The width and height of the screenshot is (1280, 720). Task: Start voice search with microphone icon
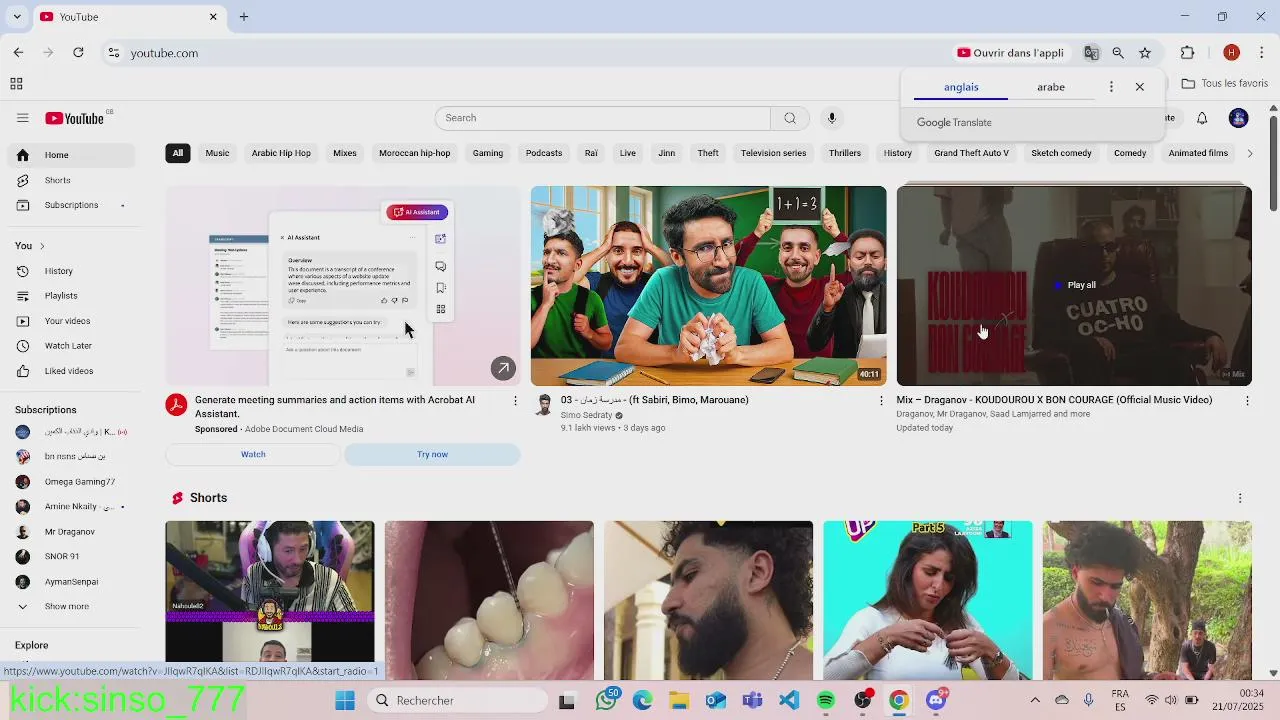(831, 118)
